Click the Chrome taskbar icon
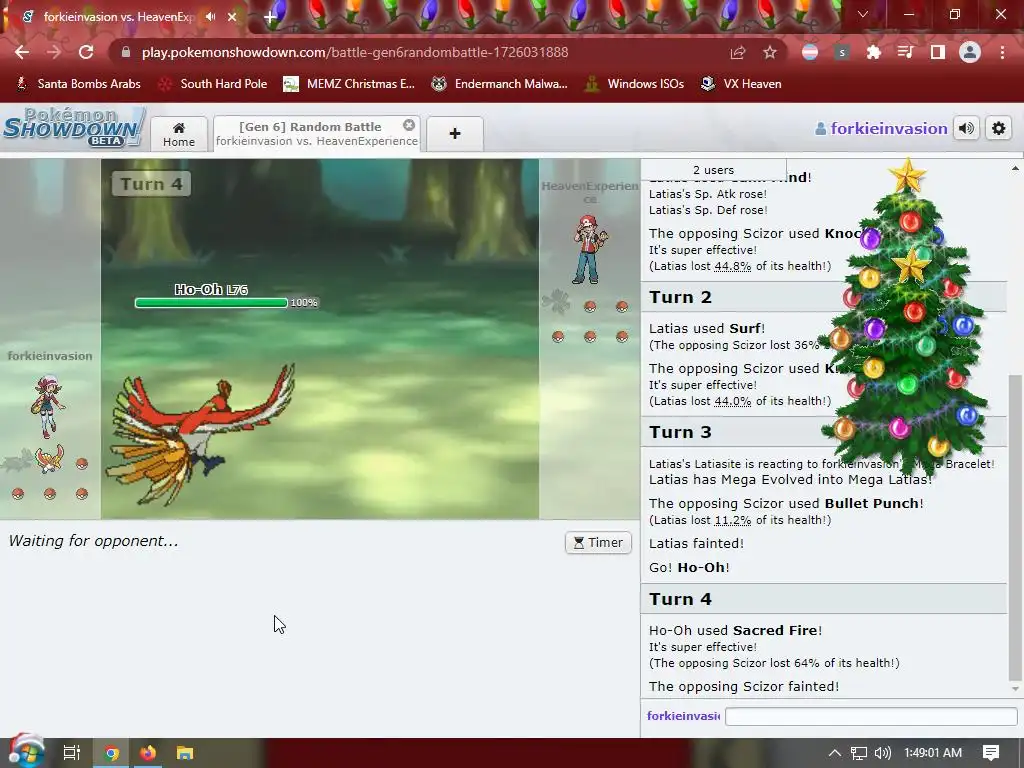The image size is (1024, 768). (x=111, y=753)
